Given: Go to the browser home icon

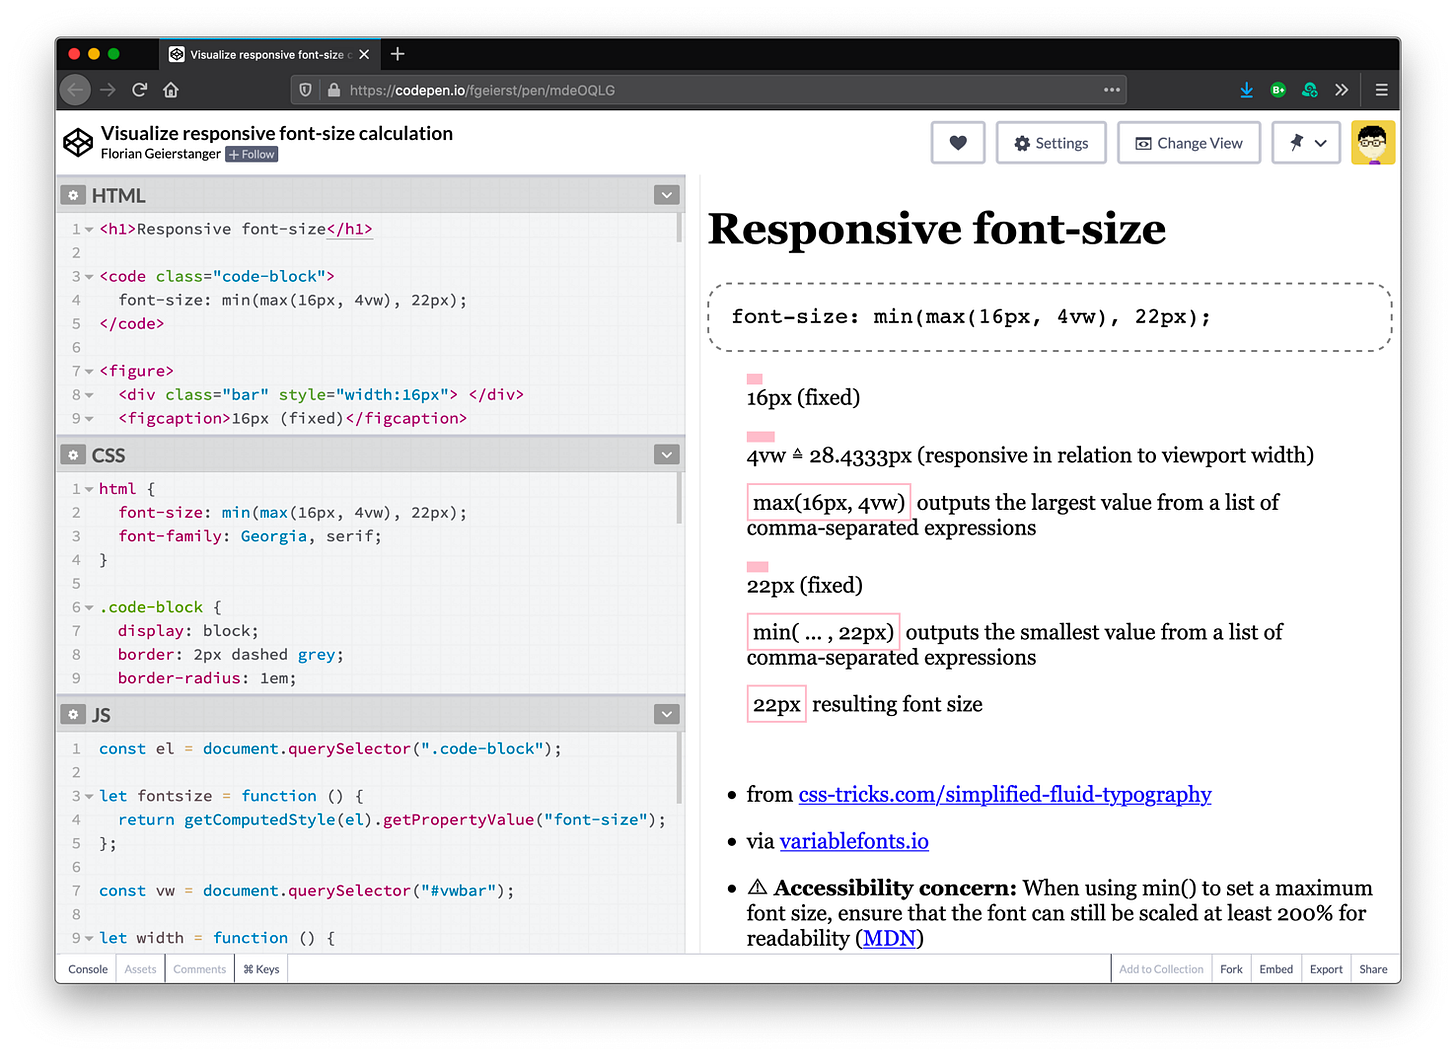Looking at the screenshot, I should [171, 90].
